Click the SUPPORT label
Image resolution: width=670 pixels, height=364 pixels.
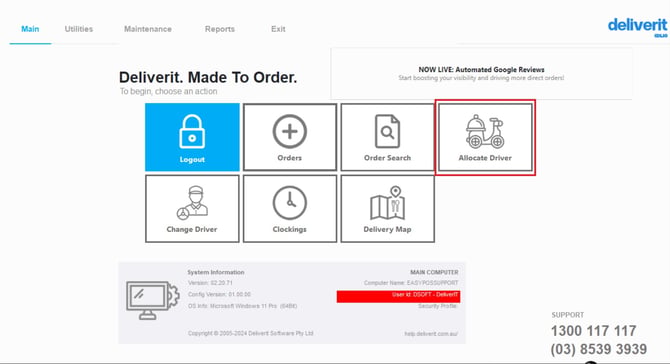pos(567,315)
